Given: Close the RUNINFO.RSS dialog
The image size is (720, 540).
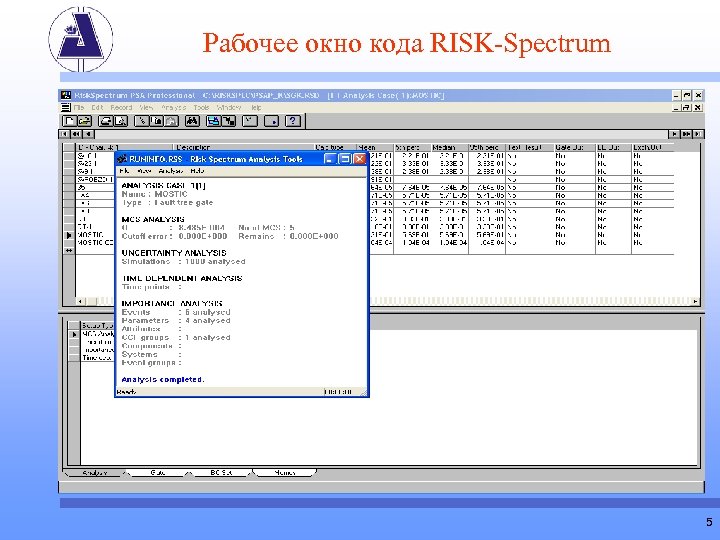Looking at the screenshot, I should coord(360,159).
